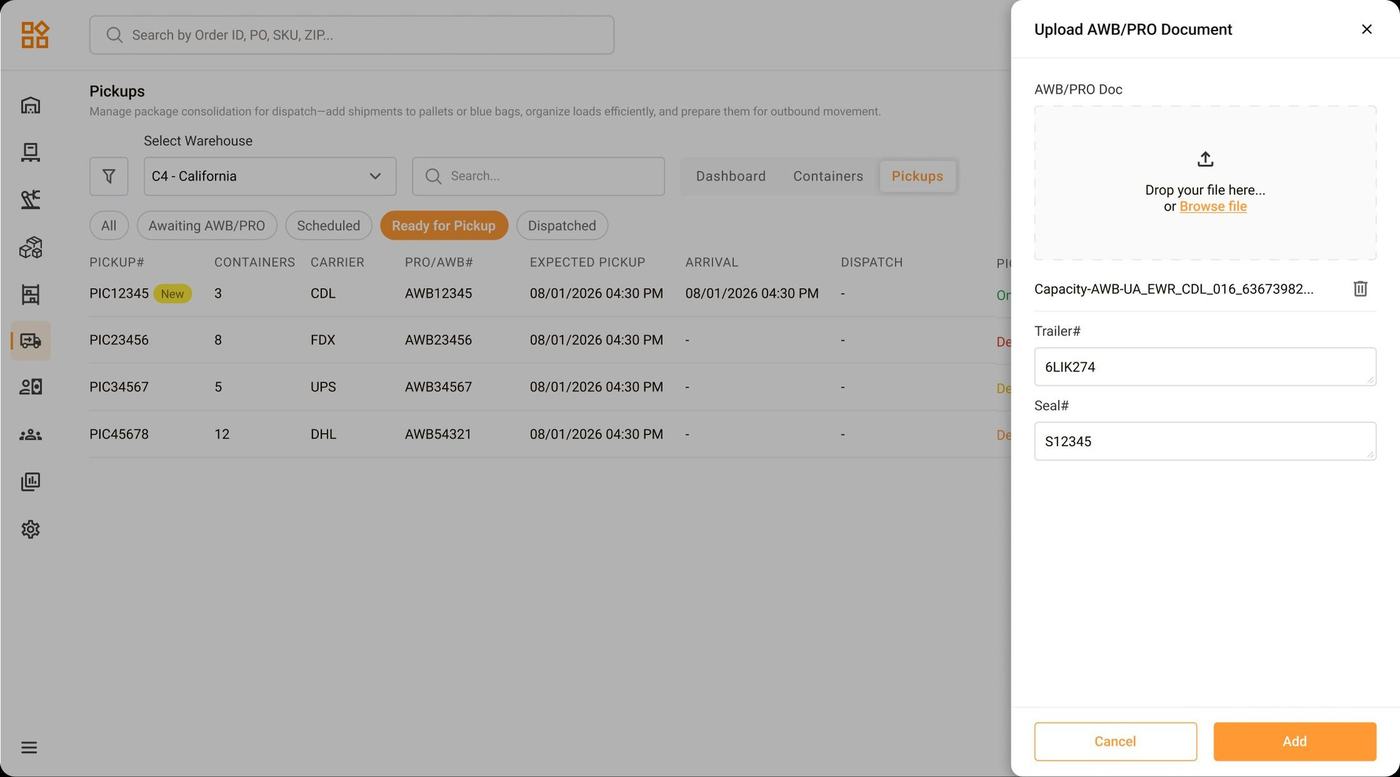The image size is (1400, 777).
Task: Click the magnifier in global search
Action: [x=115, y=35]
